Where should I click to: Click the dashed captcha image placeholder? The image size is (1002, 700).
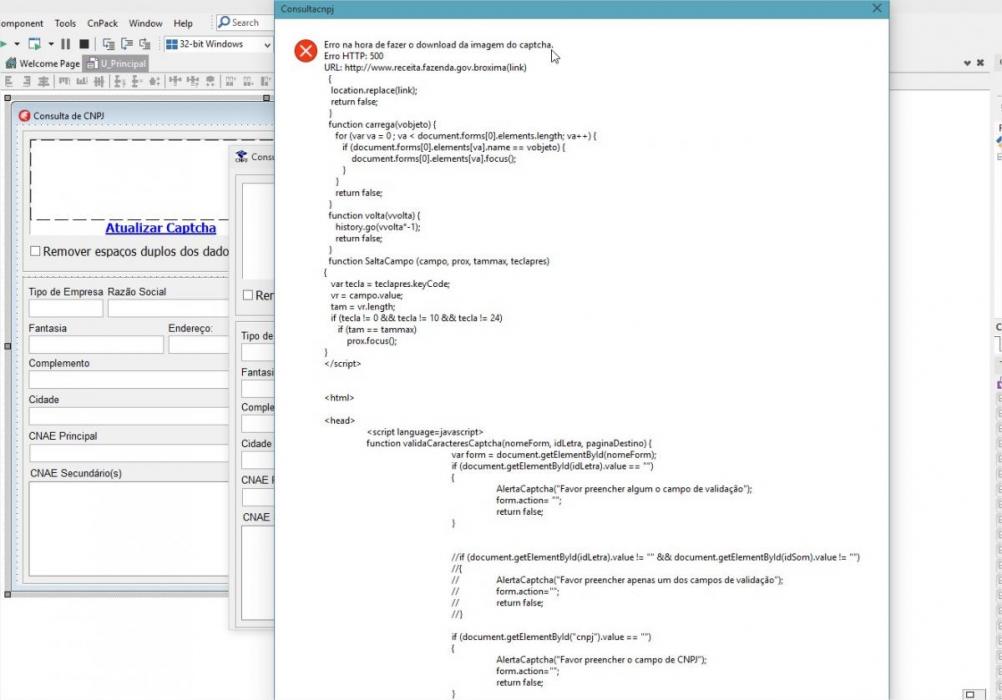129,180
